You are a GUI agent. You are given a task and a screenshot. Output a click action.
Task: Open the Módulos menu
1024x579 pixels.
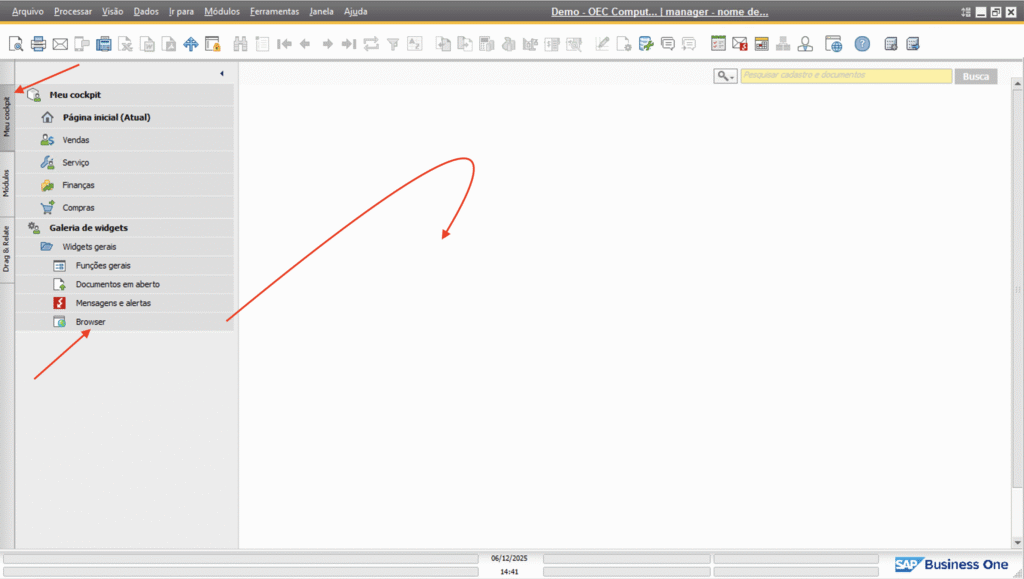point(221,11)
